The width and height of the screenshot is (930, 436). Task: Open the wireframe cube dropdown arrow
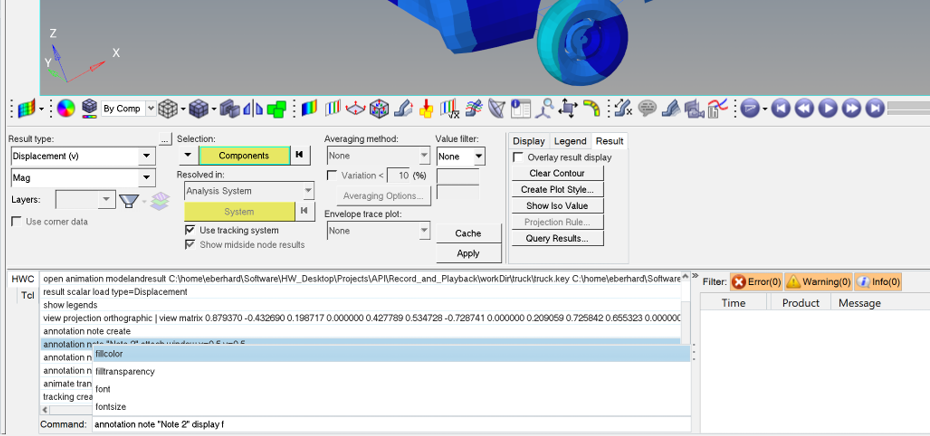[184, 109]
